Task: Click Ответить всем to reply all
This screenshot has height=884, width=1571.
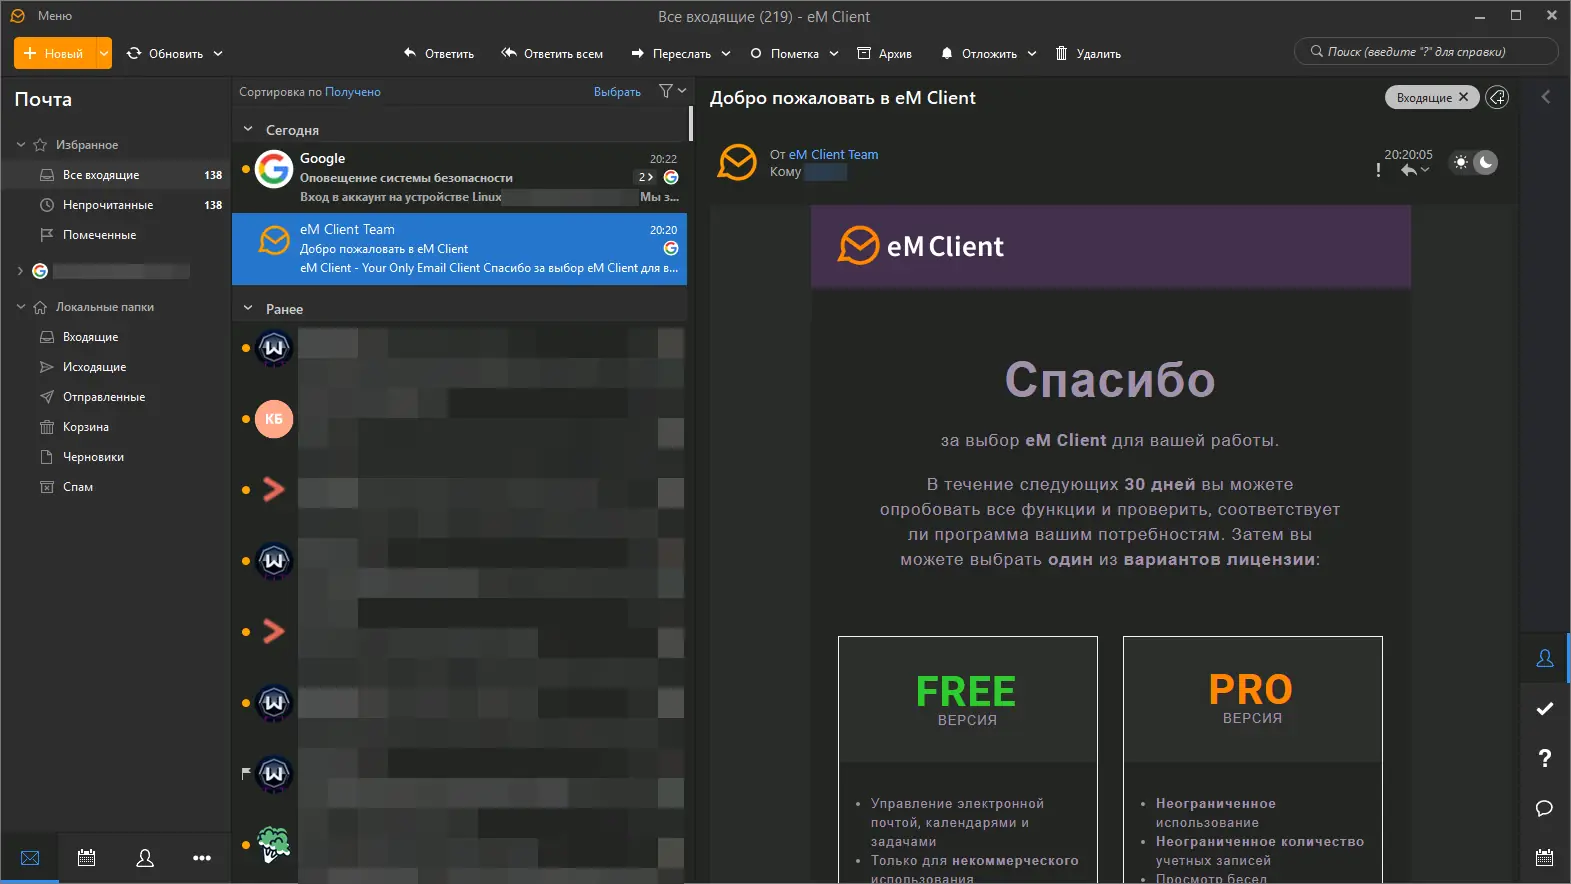Action: click(x=552, y=54)
